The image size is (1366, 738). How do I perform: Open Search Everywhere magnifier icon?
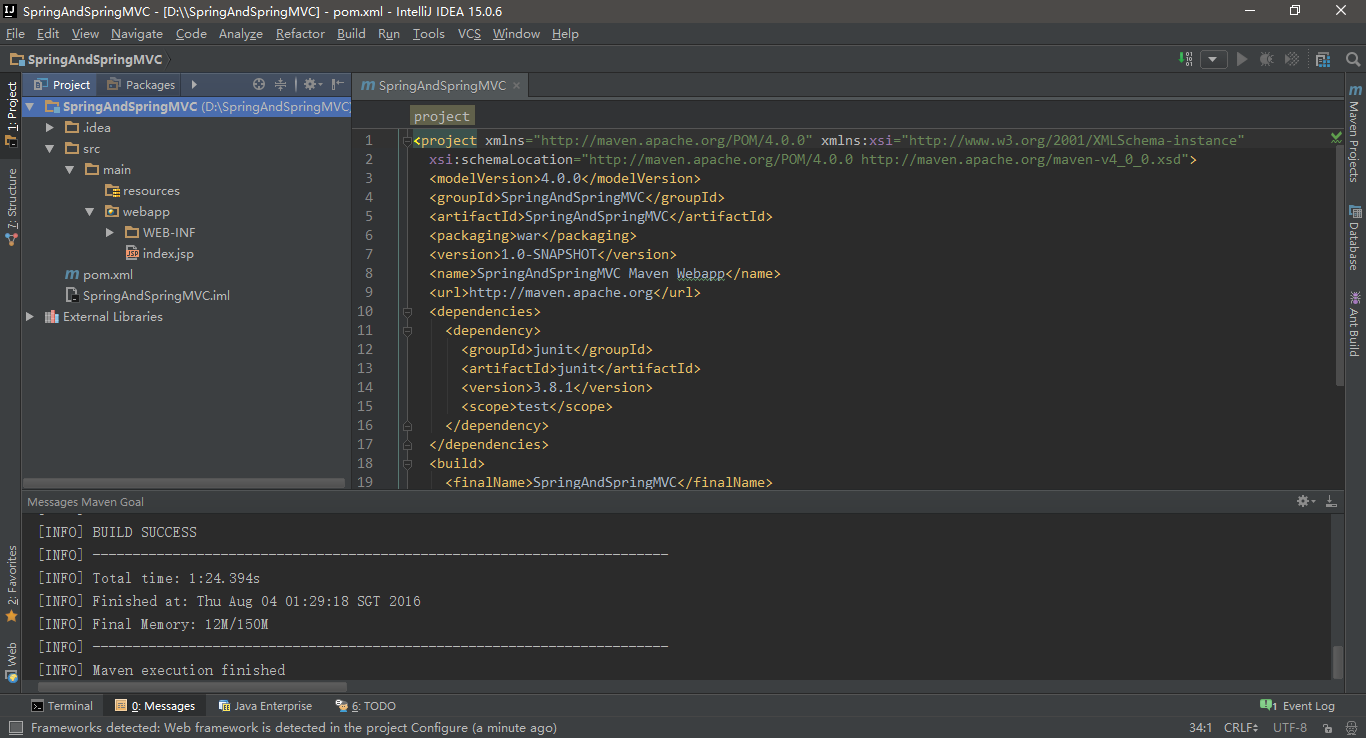1352,59
